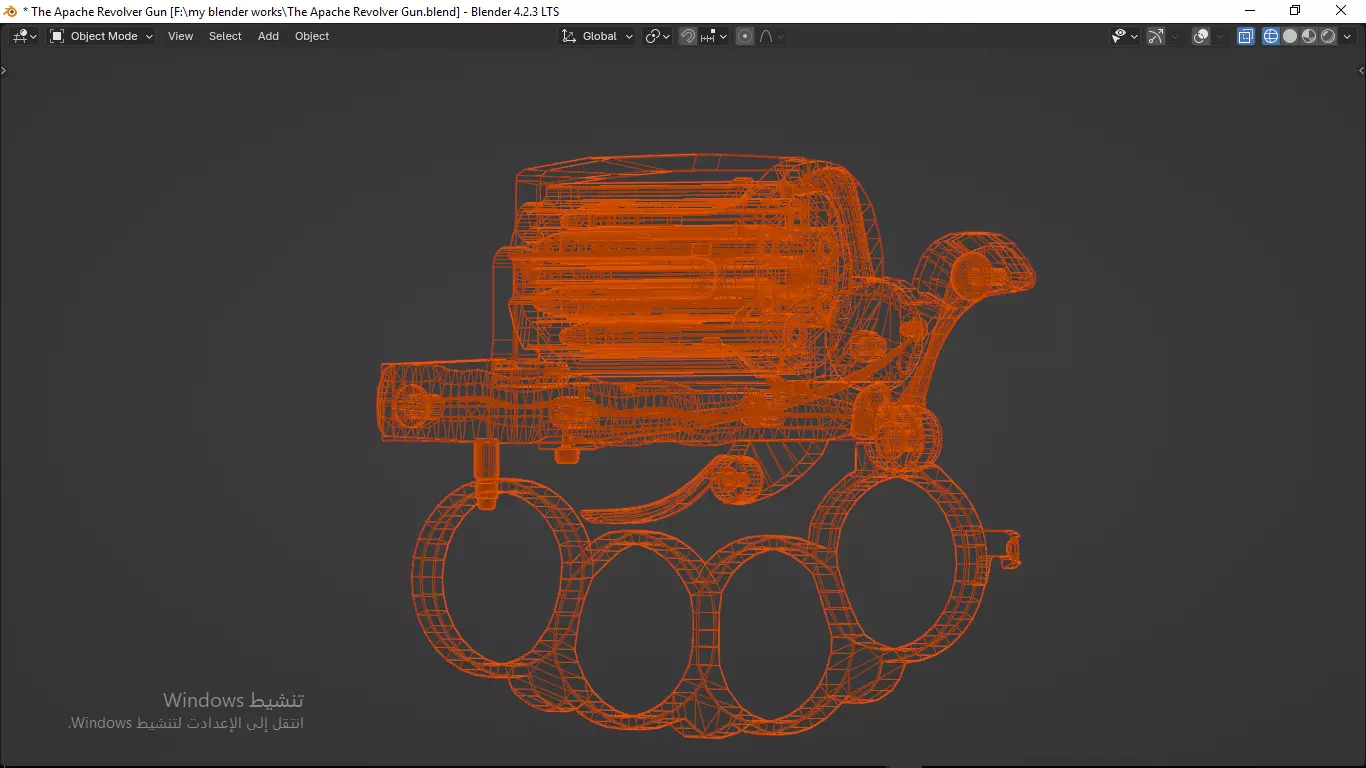Viewport: 1366px width, 768px height.
Task: Switch to Material Preview shading
Action: click(x=1309, y=36)
